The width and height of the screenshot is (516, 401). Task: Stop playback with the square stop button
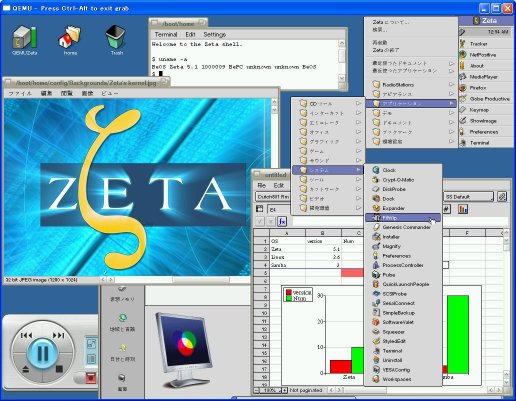59,369
